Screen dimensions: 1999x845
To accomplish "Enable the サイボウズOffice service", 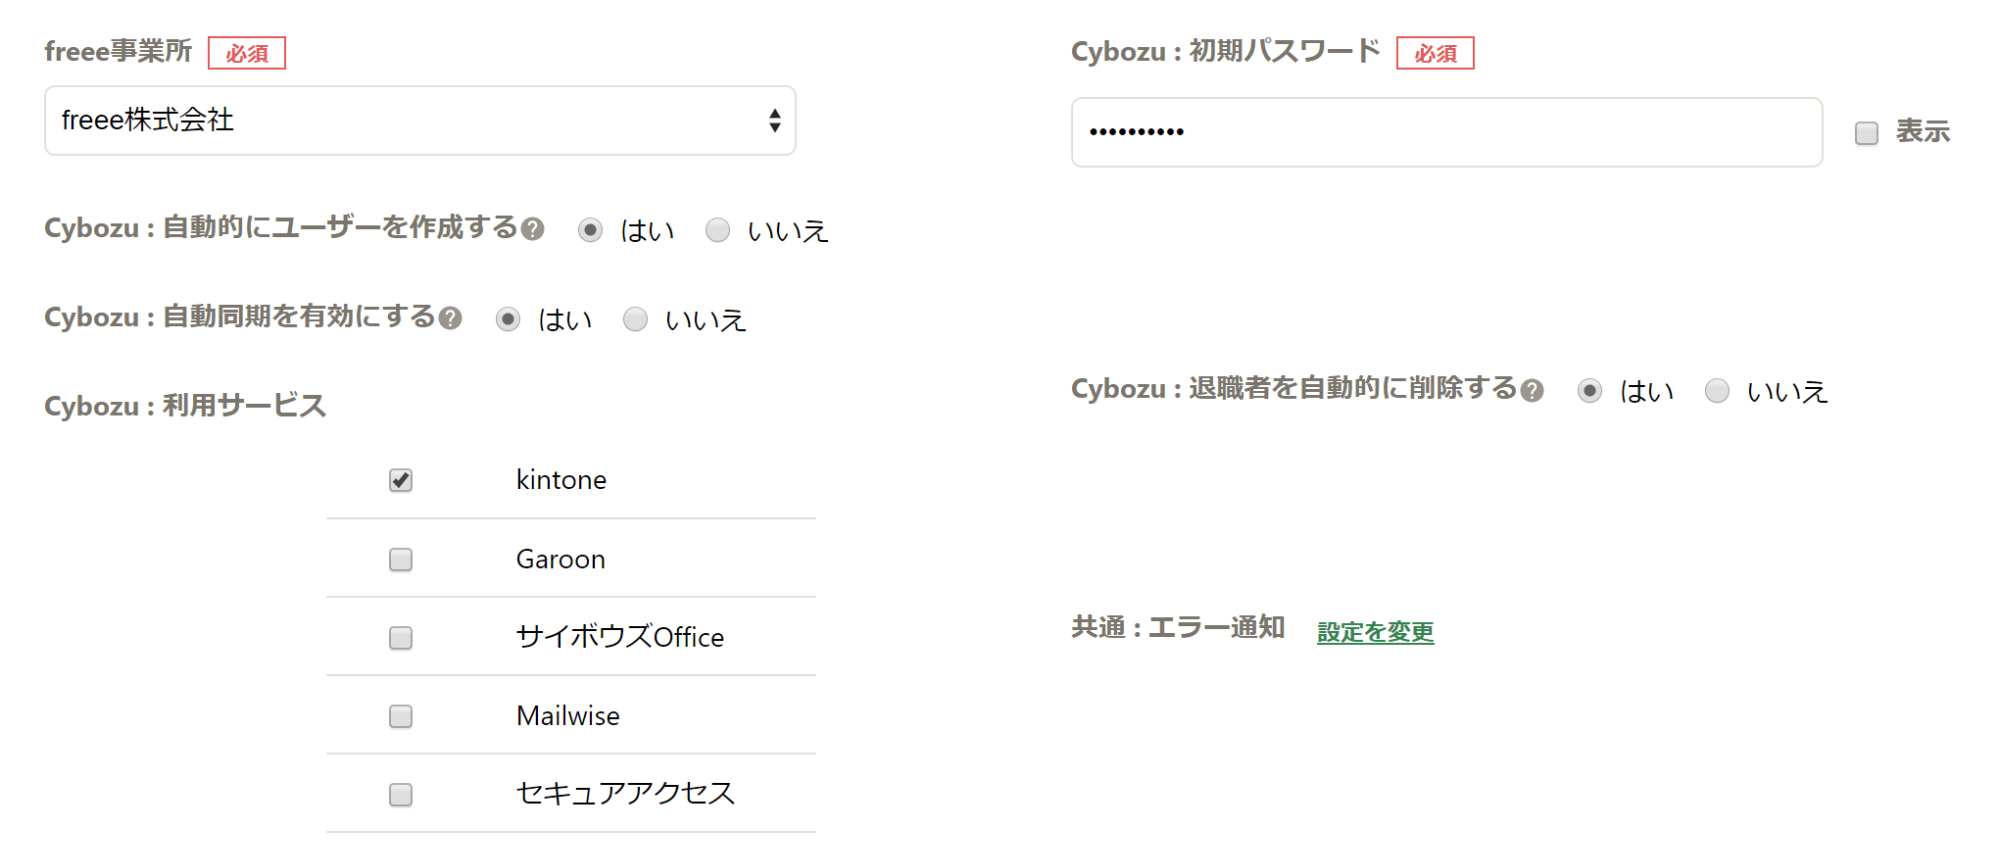I will click(x=399, y=637).
